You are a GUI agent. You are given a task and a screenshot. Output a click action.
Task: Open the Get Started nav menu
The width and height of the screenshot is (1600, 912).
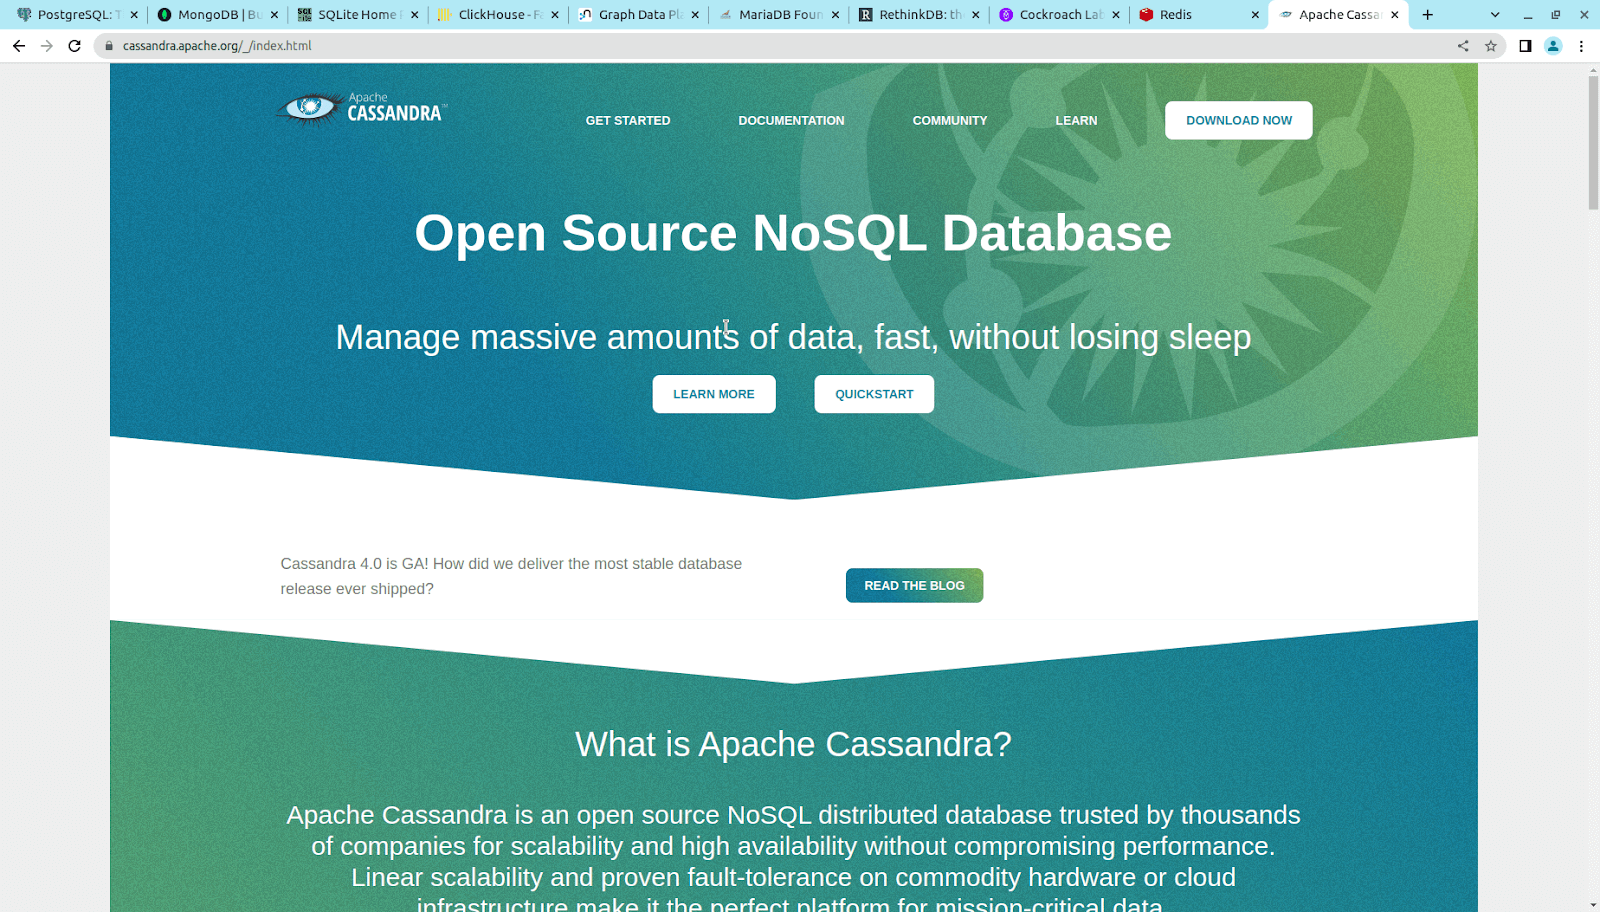[628, 120]
